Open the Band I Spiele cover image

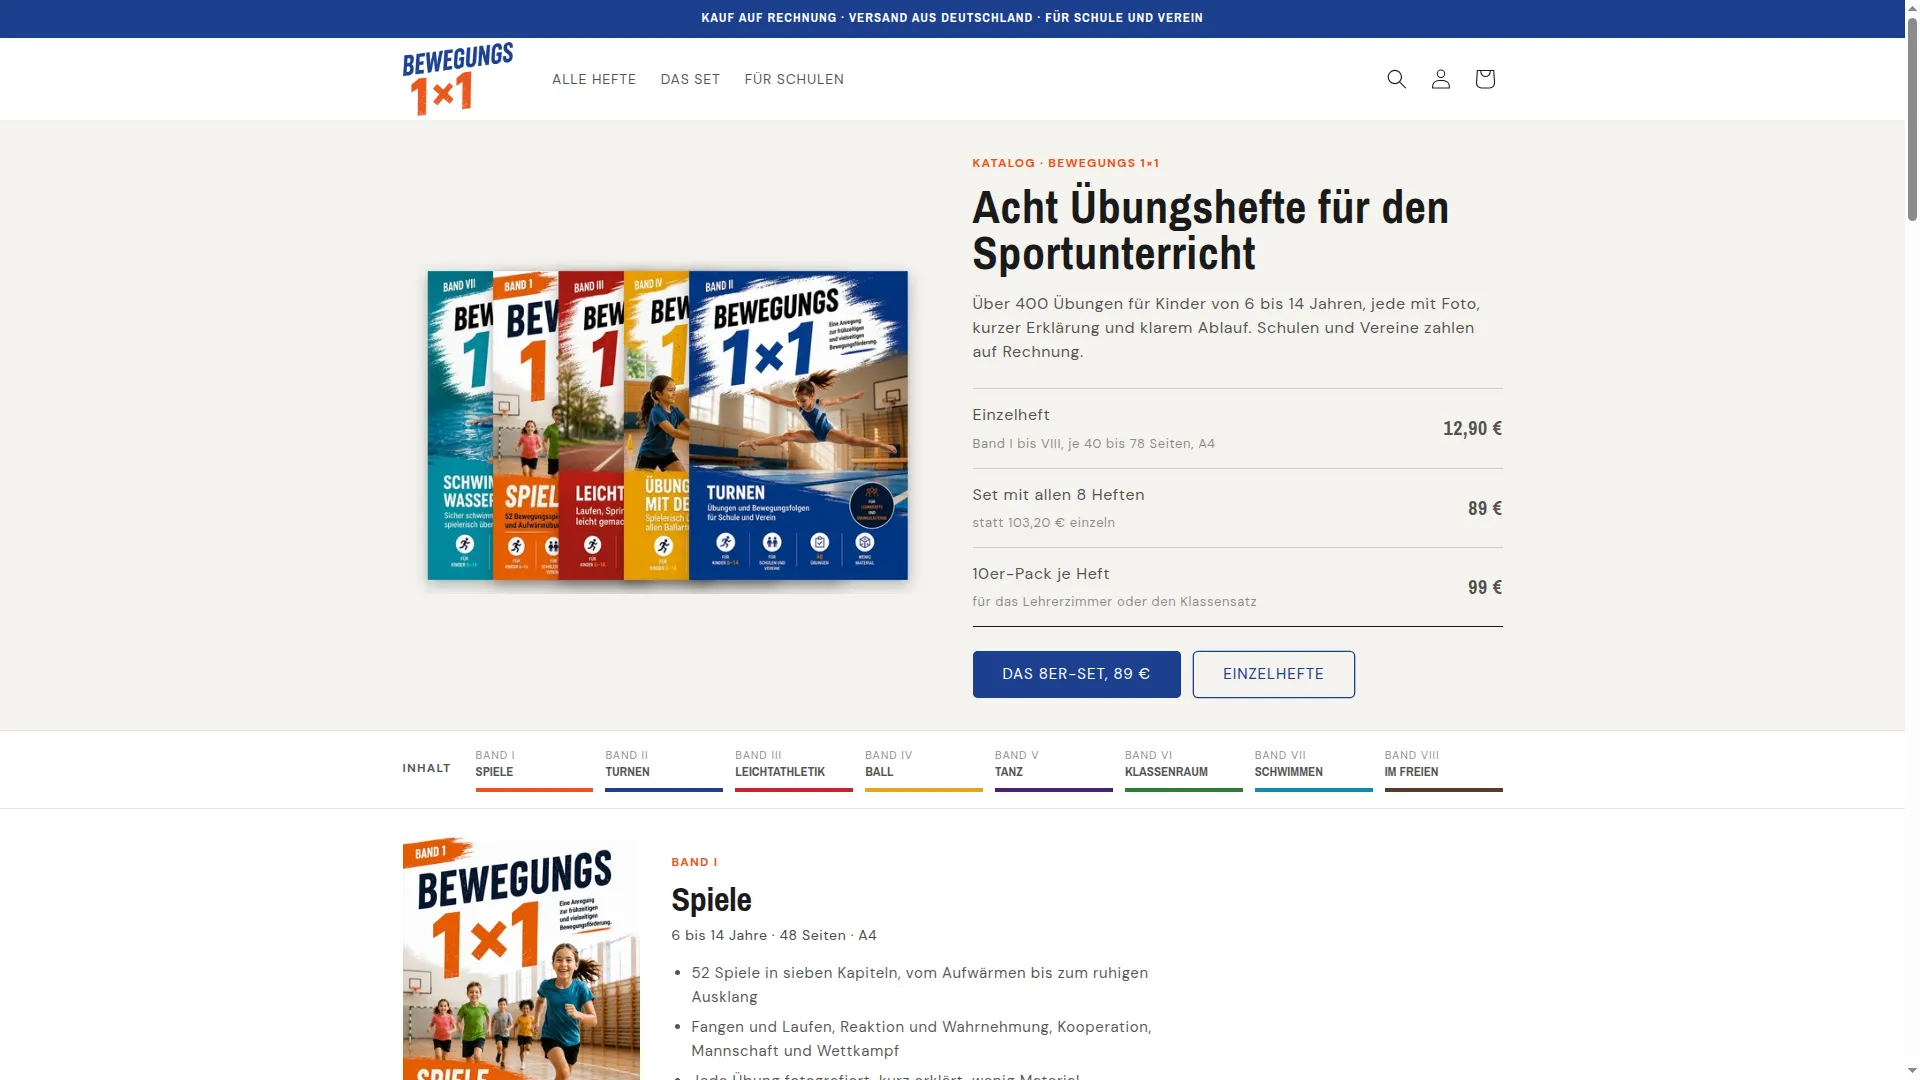[521, 958]
